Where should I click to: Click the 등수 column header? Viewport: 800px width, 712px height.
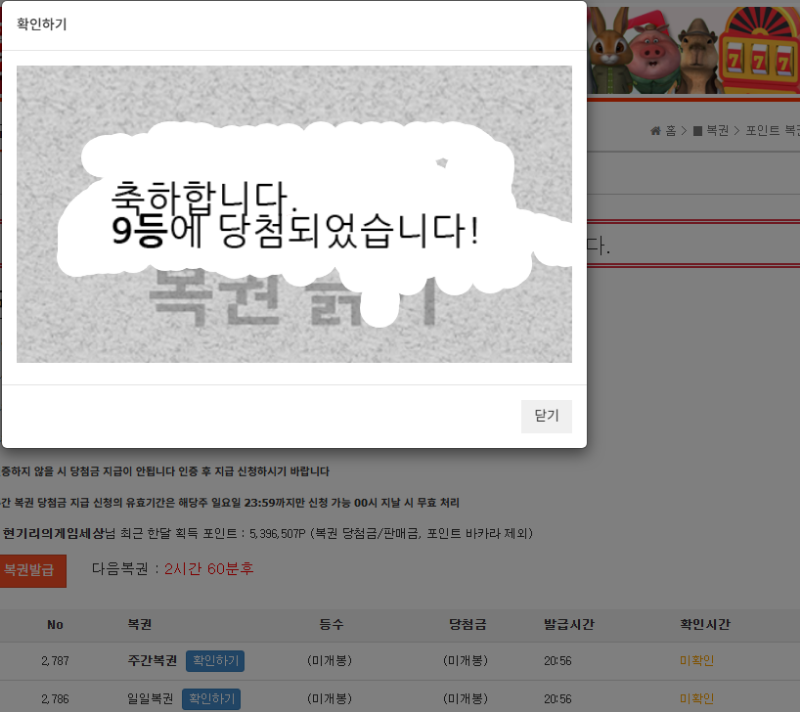[x=332, y=623]
